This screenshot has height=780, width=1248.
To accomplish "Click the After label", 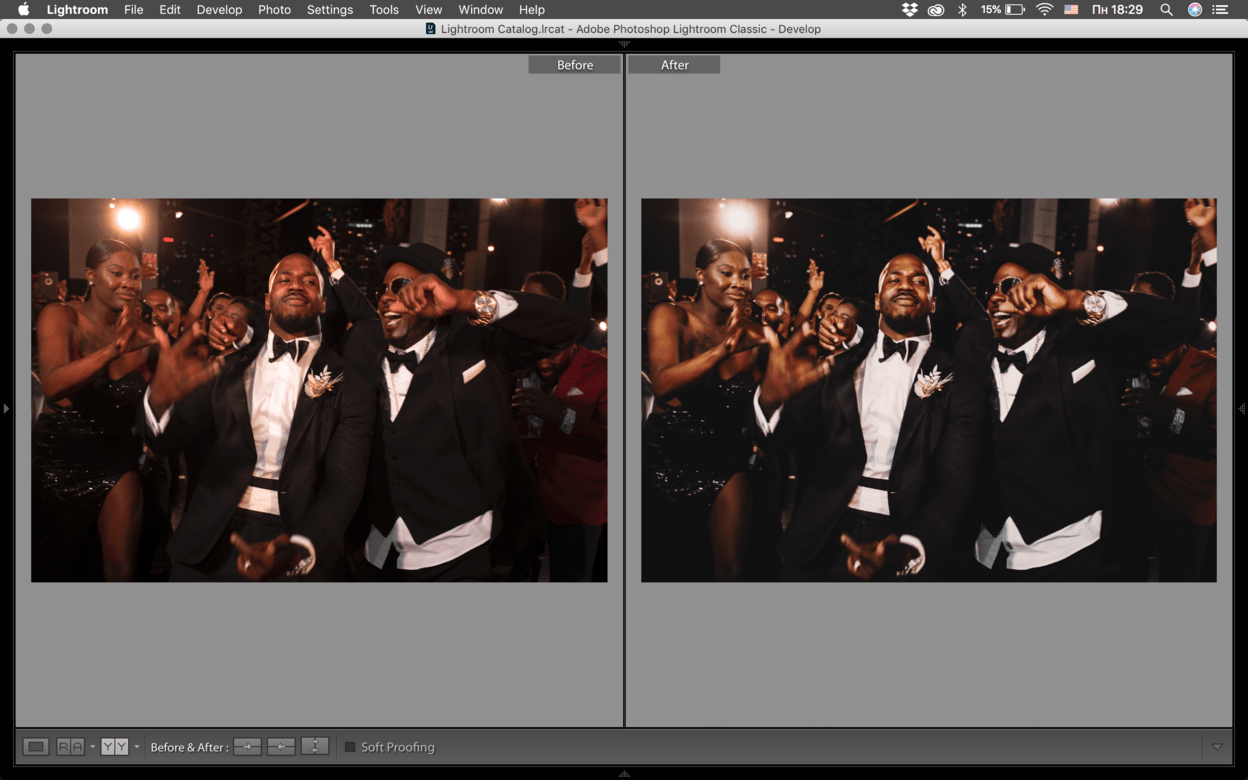I will 674,65.
